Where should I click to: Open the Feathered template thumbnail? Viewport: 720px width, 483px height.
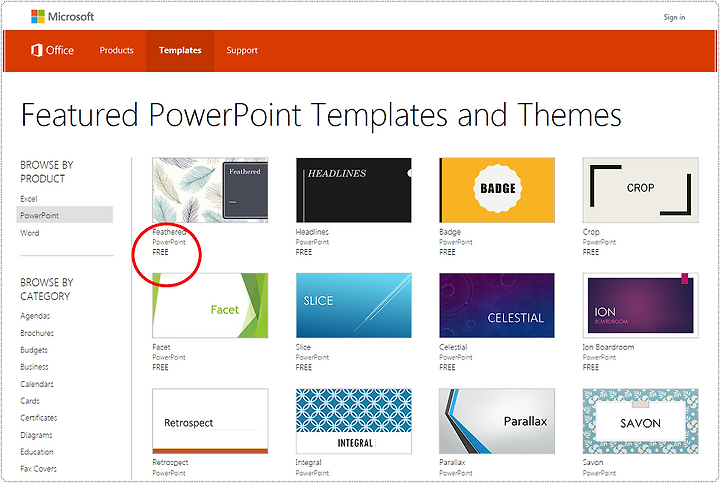pyautogui.click(x=210, y=190)
